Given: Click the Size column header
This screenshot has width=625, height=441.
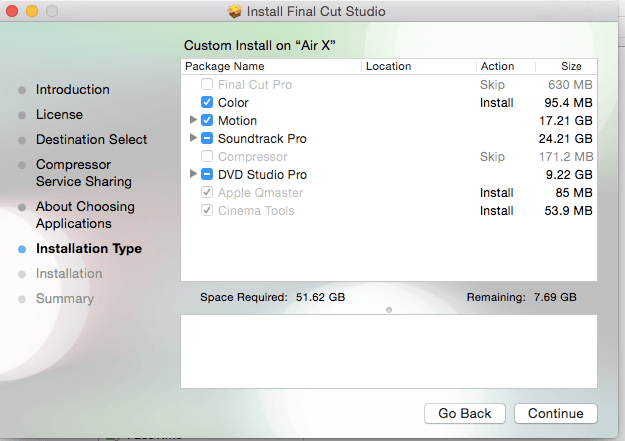Looking at the screenshot, I should pos(571,67).
